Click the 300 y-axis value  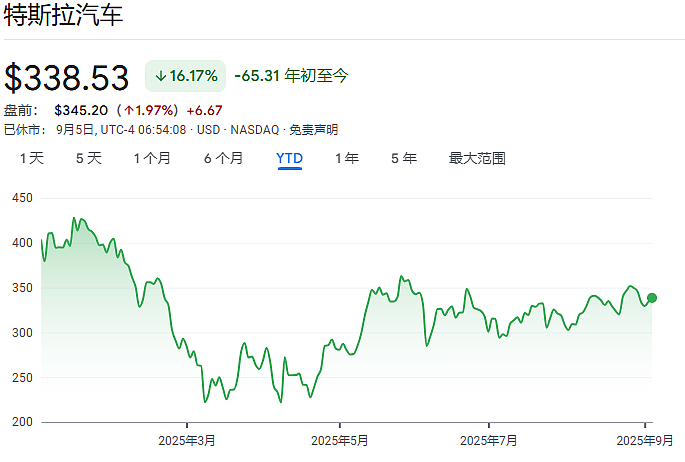[22, 333]
